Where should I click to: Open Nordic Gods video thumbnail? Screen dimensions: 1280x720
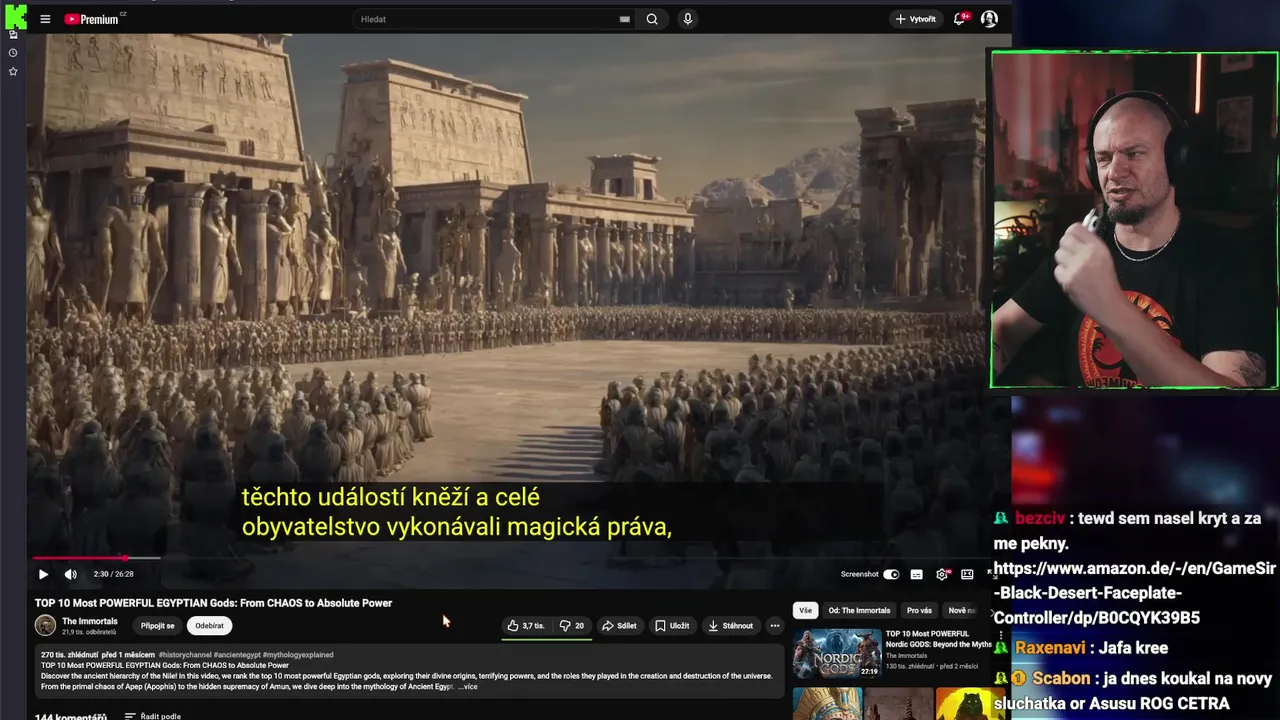click(837, 654)
